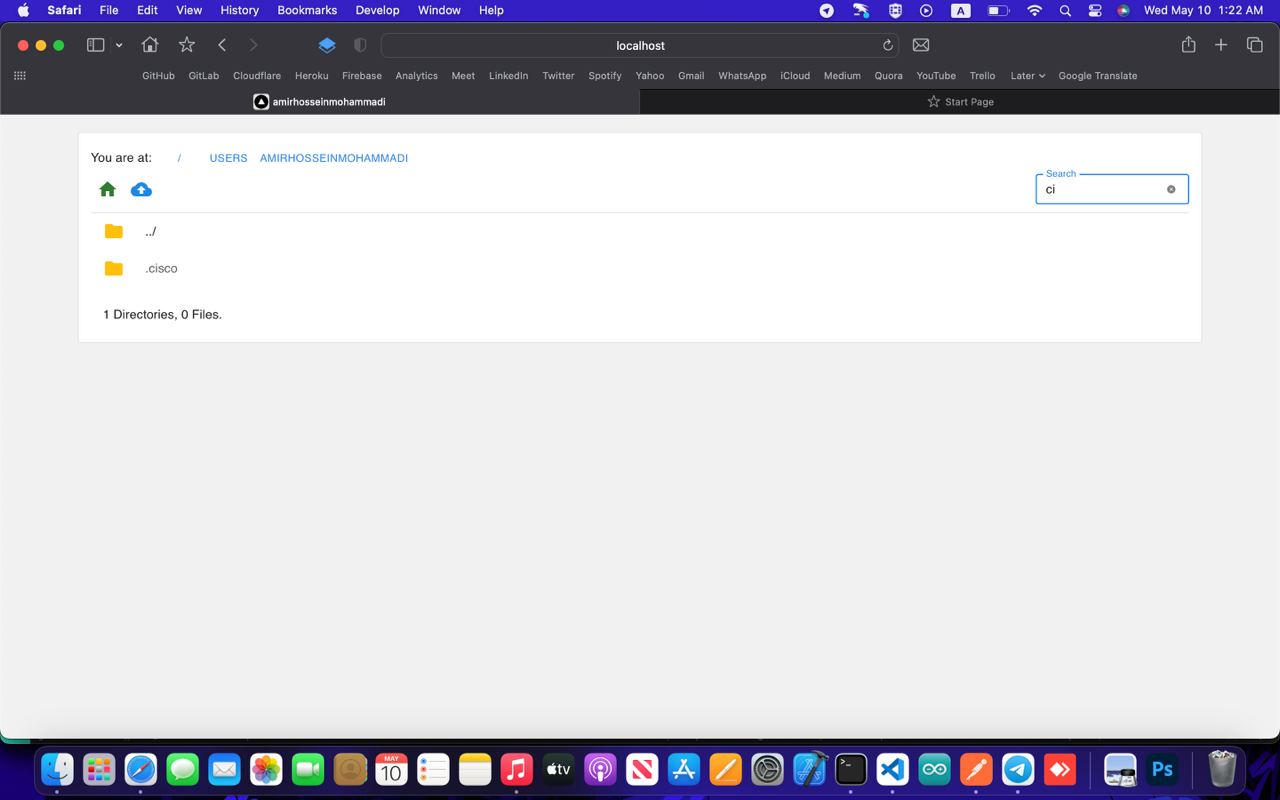Expand the sidebar tab group dropdown arrow
Viewport: 1280px width, 800px height.
119,45
